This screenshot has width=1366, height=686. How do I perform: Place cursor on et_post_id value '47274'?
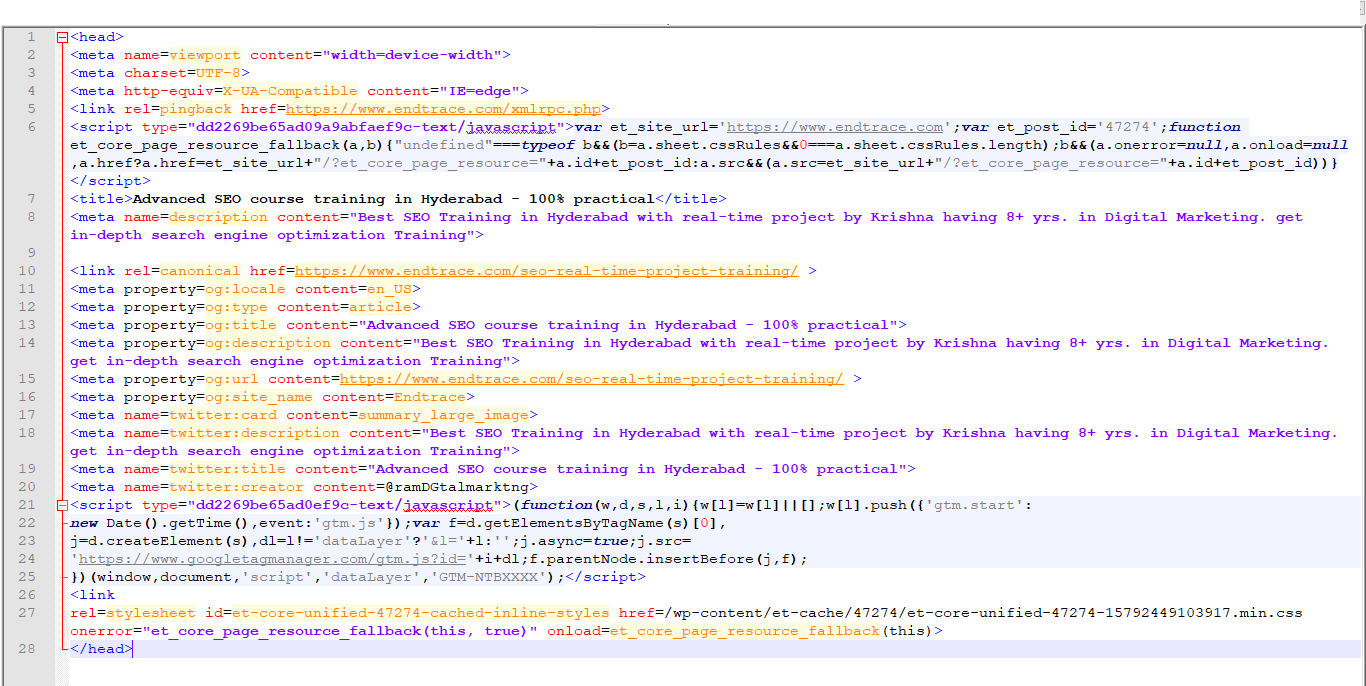1129,127
